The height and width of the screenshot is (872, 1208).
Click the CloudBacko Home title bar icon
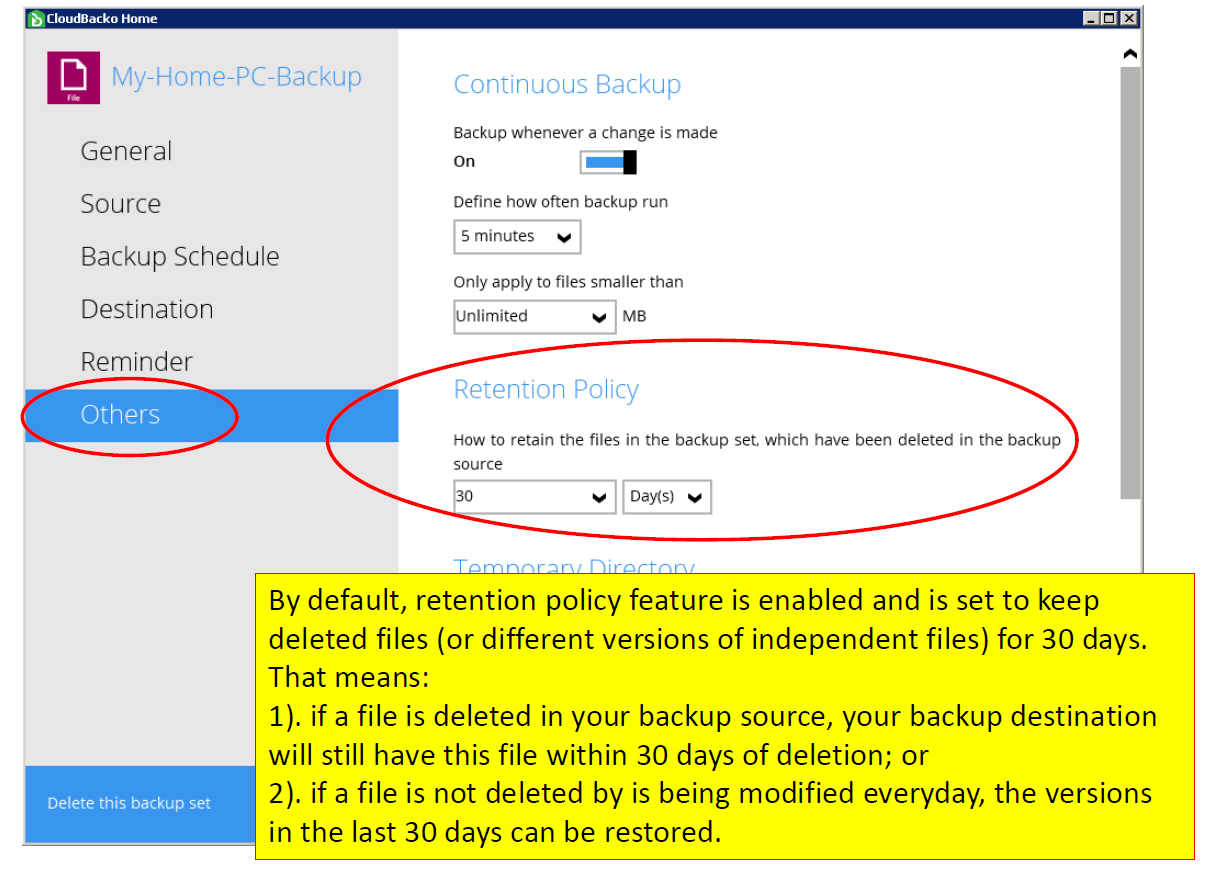pyautogui.click(x=36, y=18)
